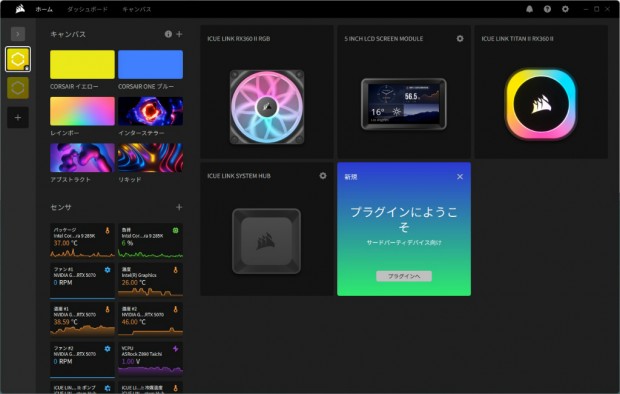This screenshot has width=620, height=394.
Task: Choose the CORSAIR ONE ブルー blue swatch
Action: click(x=150, y=64)
